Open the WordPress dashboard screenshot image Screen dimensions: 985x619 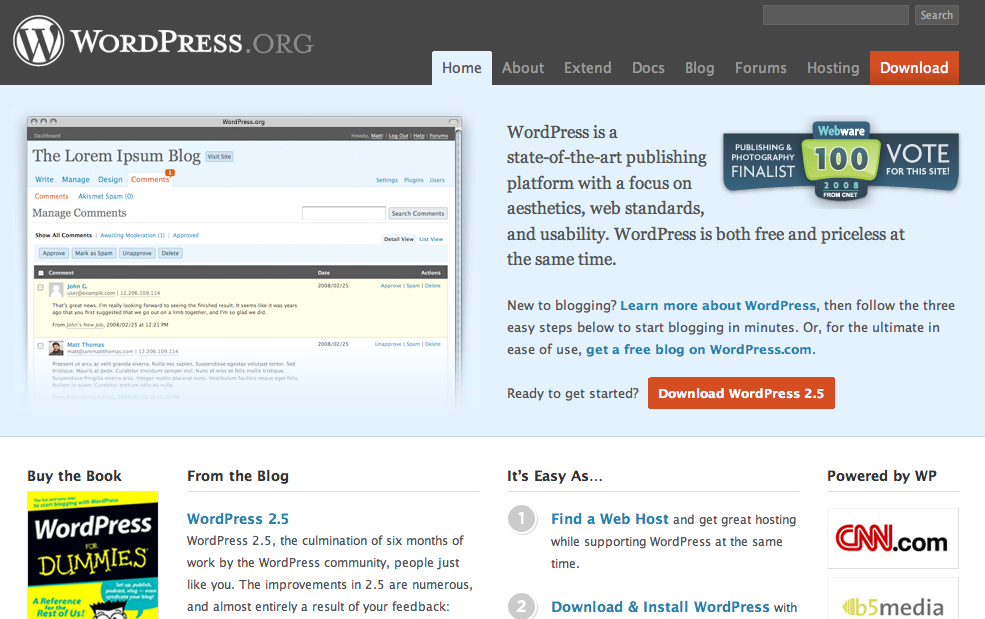tap(244, 262)
